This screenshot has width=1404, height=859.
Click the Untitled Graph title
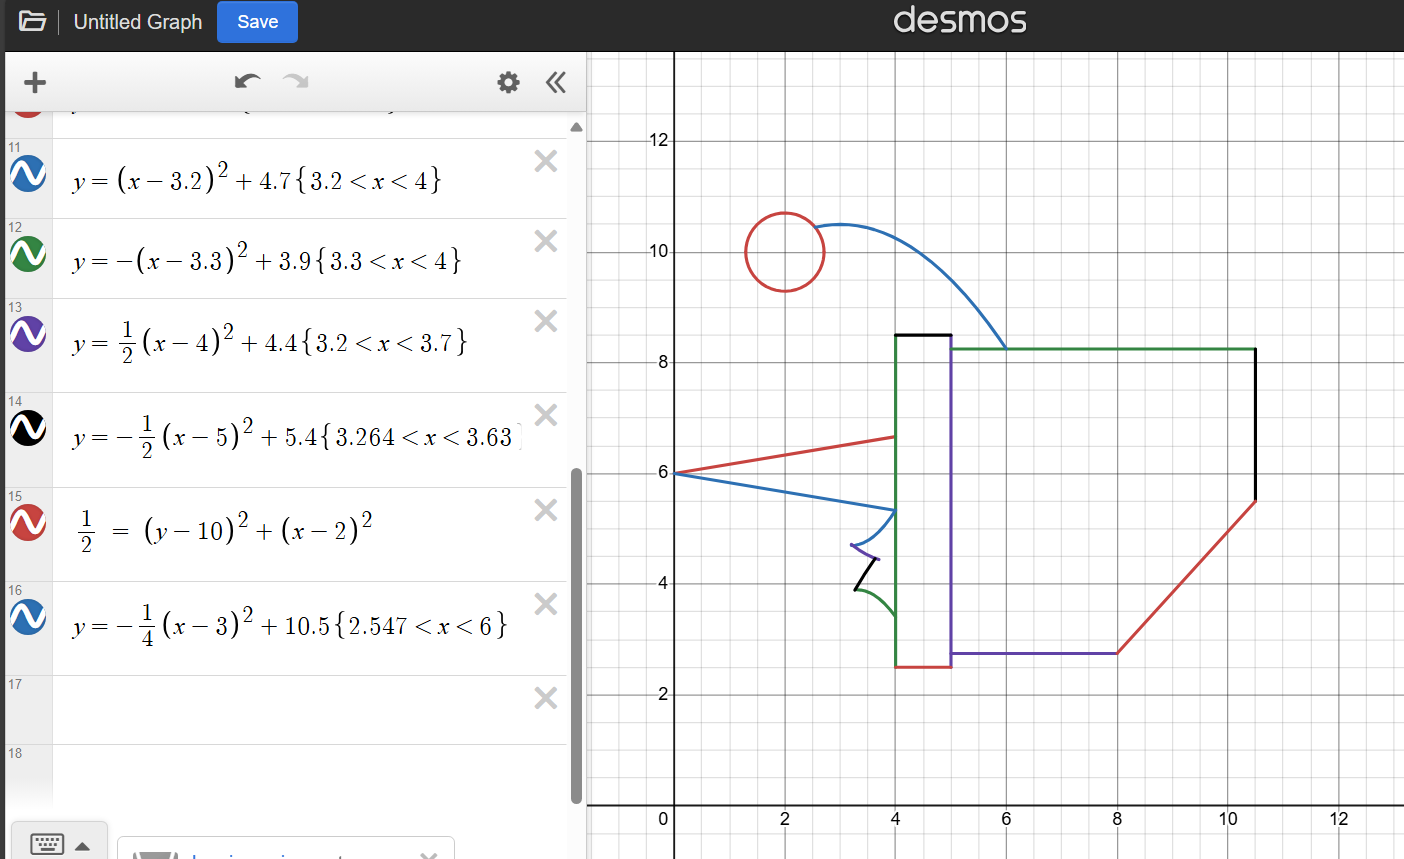click(138, 22)
